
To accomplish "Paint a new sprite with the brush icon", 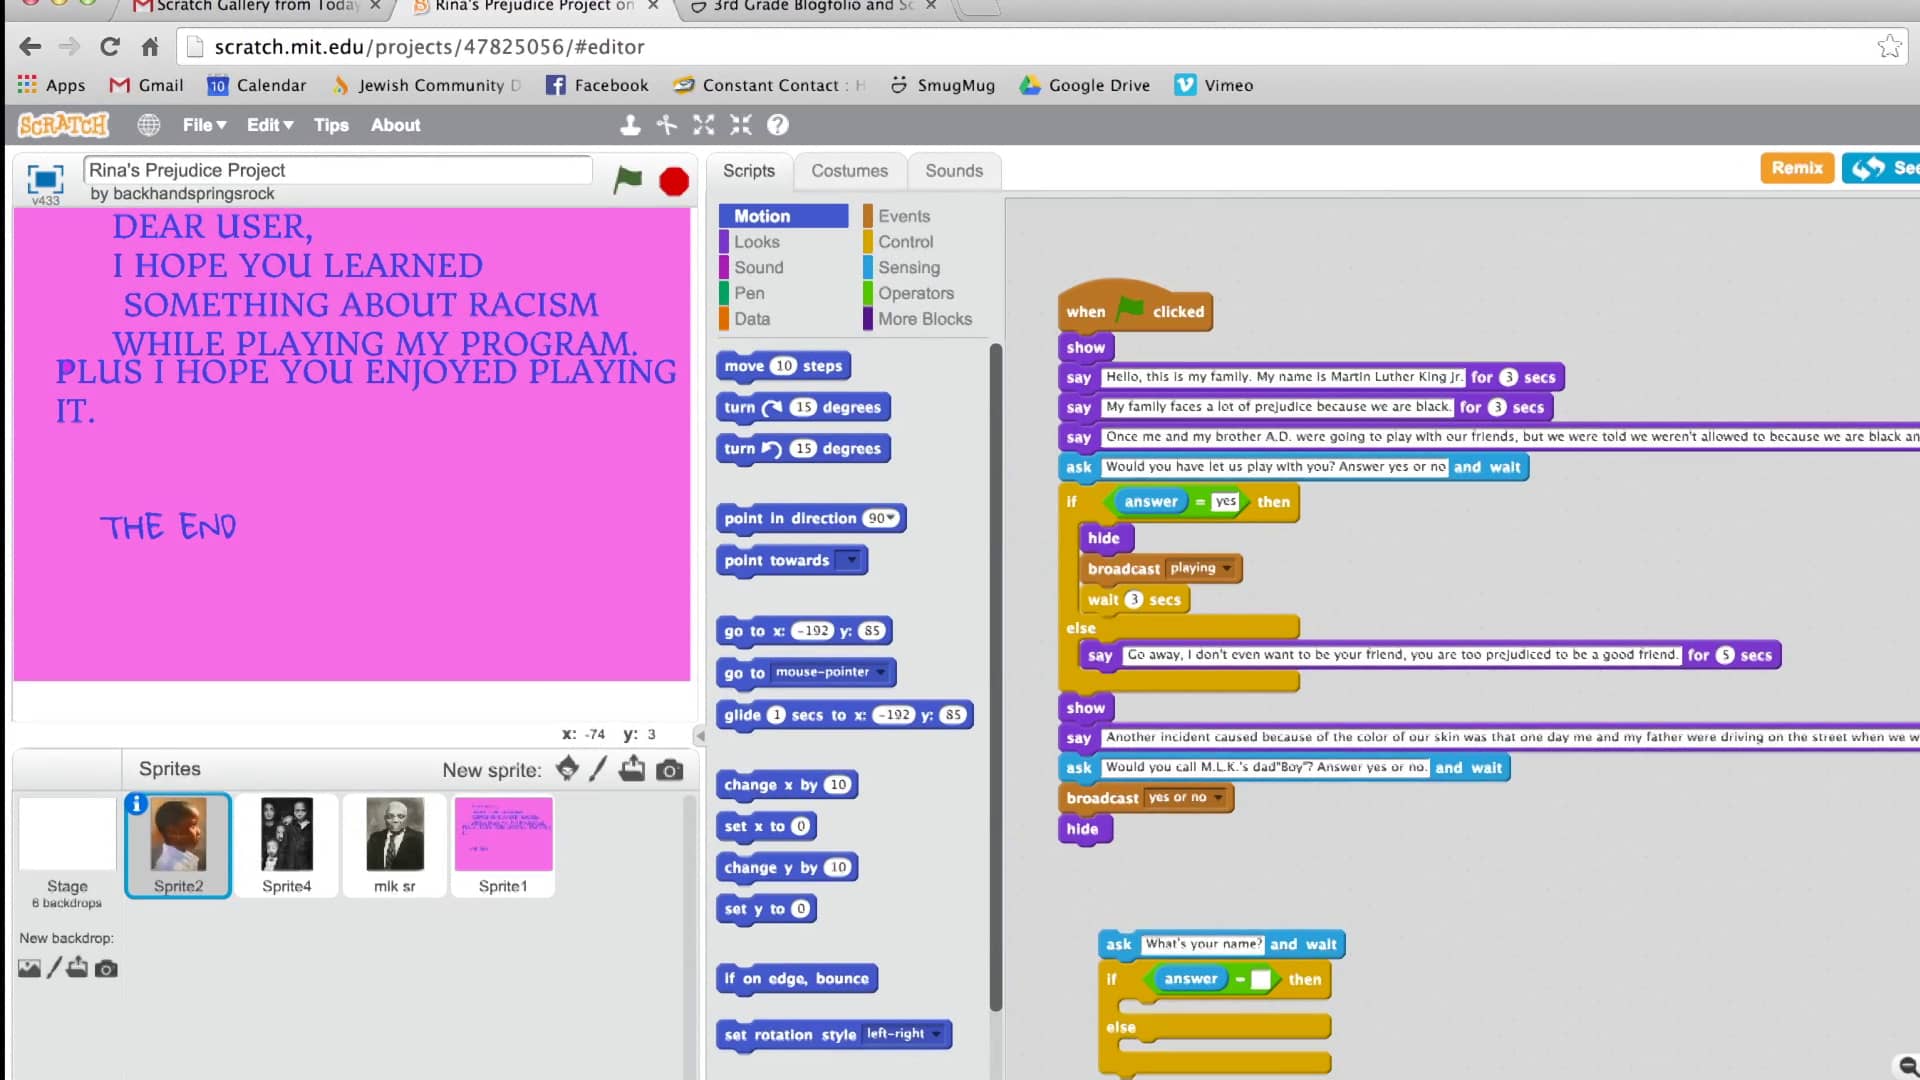I will point(598,769).
